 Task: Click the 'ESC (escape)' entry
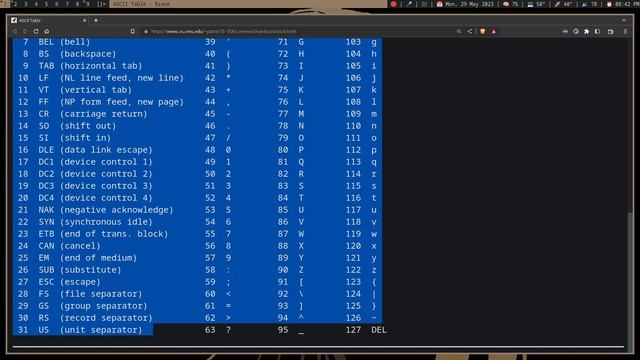(x=69, y=282)
